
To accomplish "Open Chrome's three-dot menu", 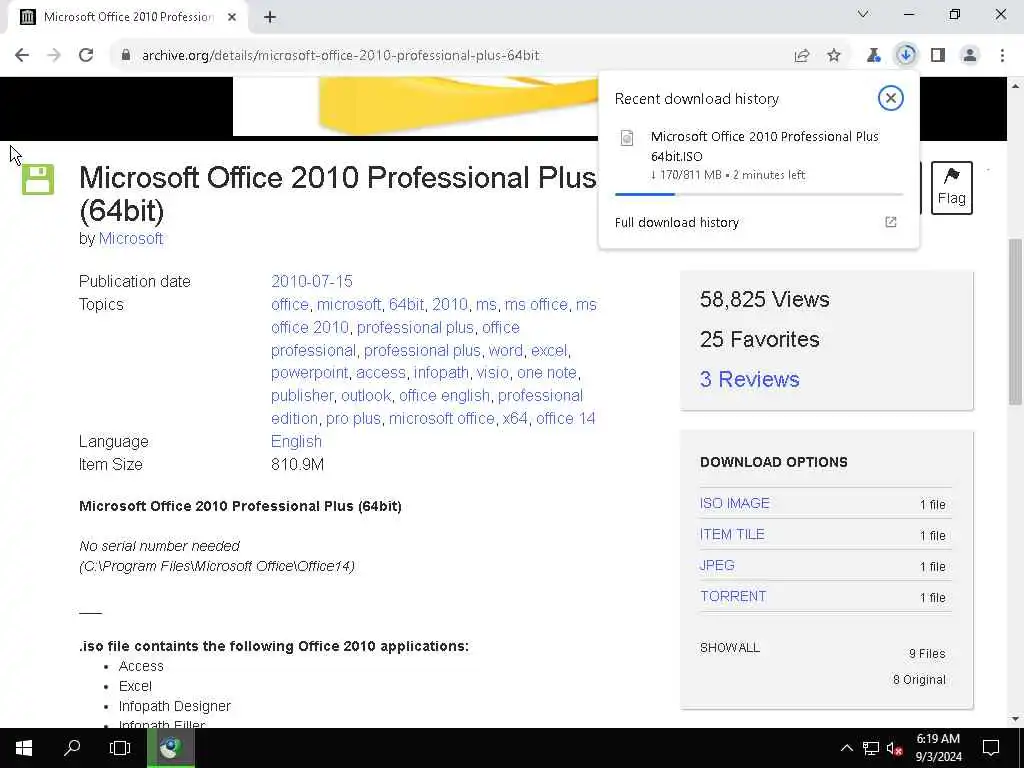I will click(x=1002, y=56).
